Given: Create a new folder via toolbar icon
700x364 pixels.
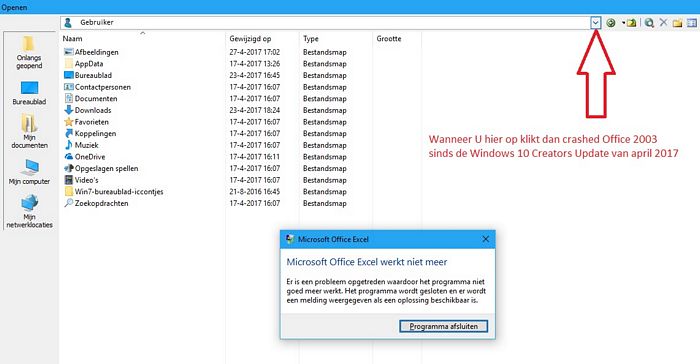Looking at the screenshot, I should point(677,22).
